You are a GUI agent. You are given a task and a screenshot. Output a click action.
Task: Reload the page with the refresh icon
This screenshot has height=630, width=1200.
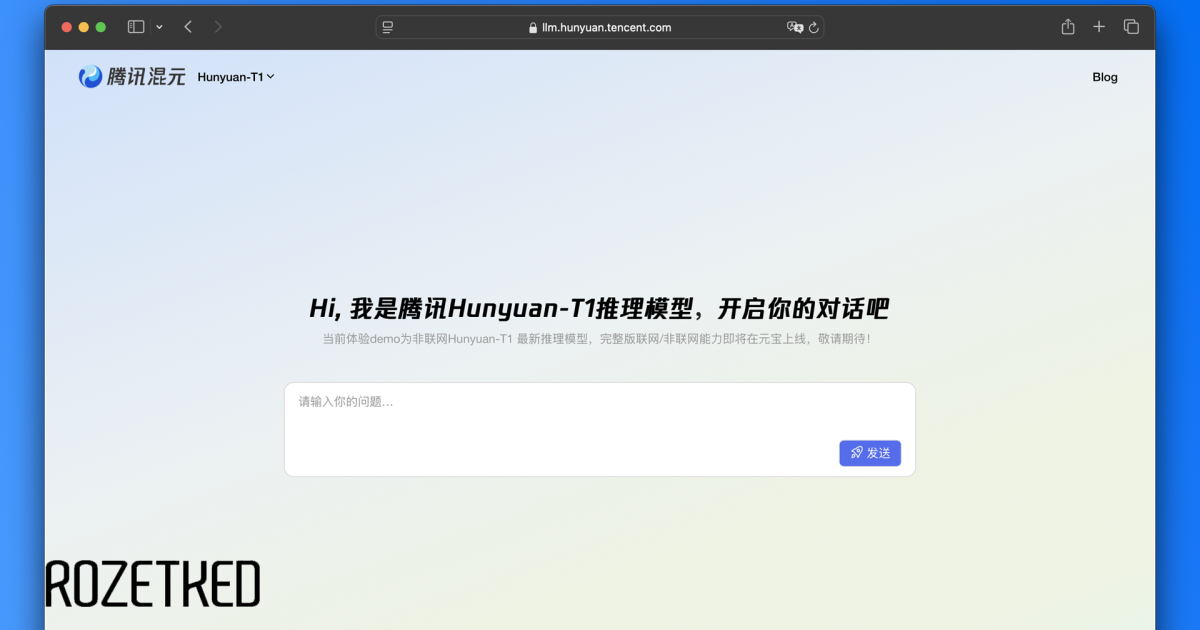(814, 27)
